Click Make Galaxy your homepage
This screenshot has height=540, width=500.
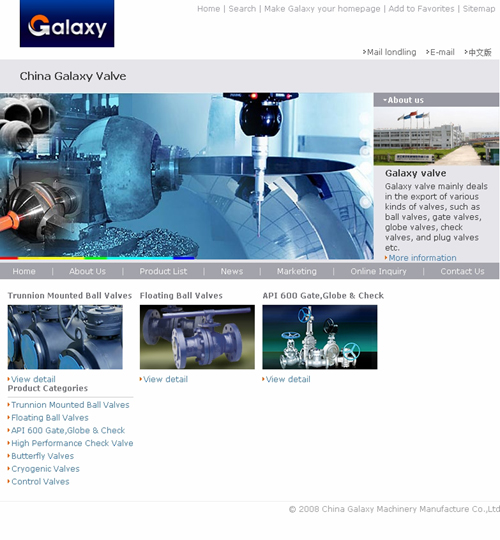point(322,9)
